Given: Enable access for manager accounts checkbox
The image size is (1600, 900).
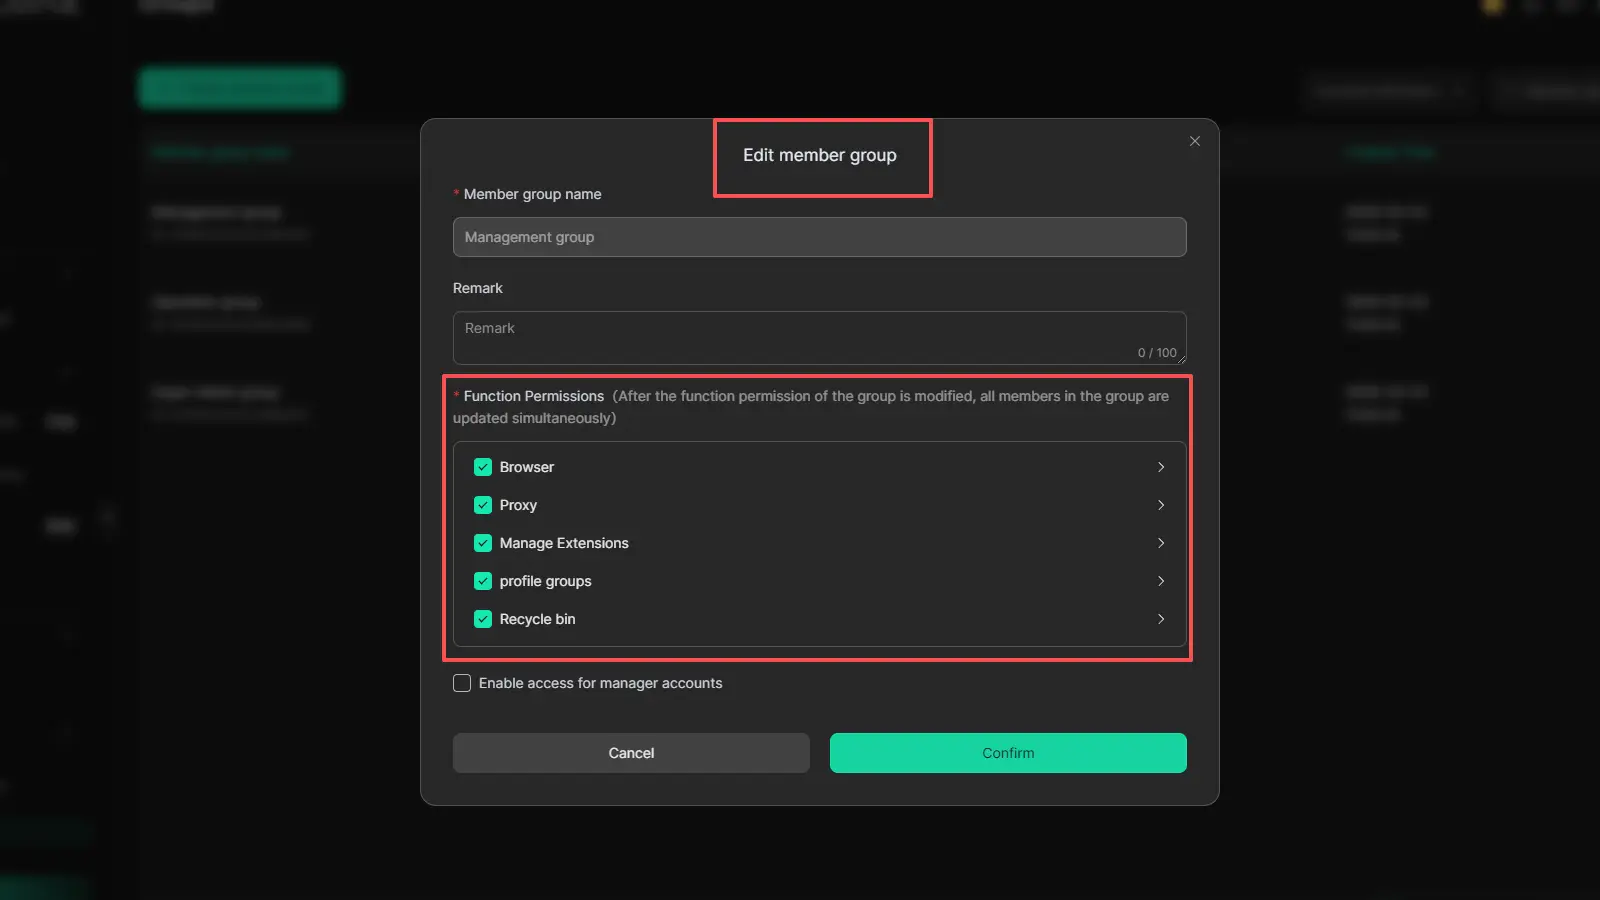Looking at the screenshot, I should (462, 683).
